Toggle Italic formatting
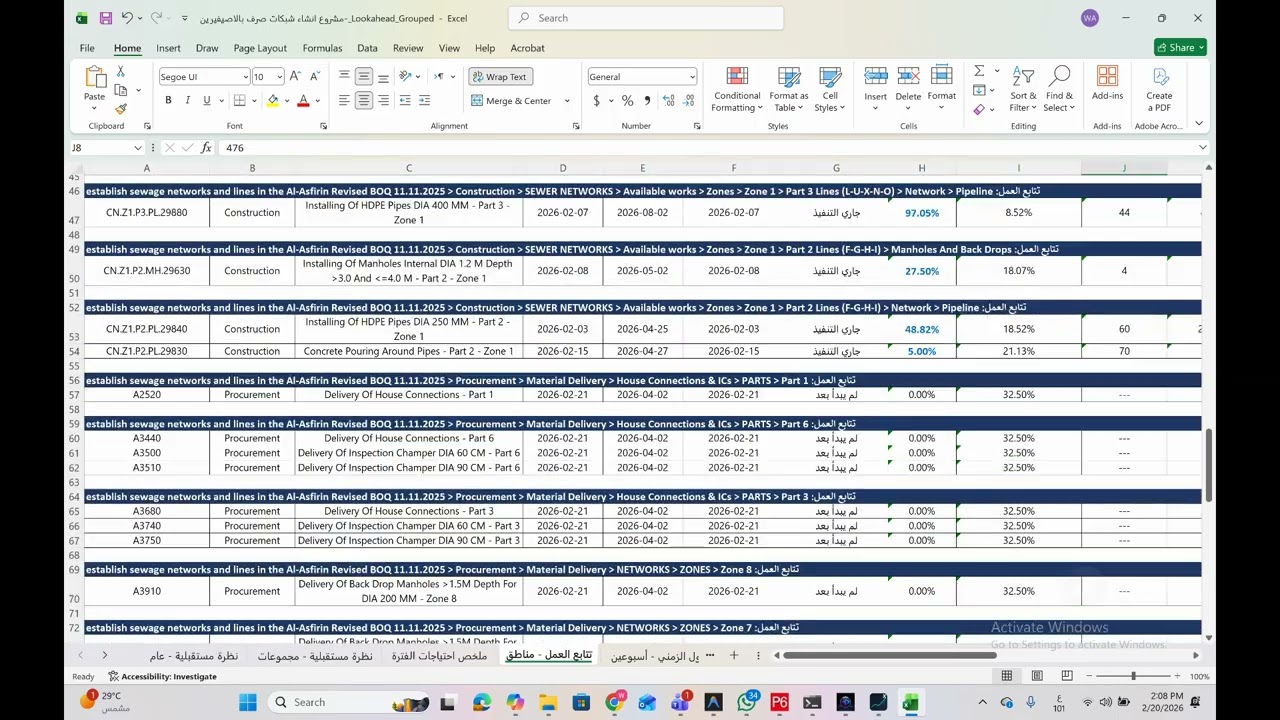 [187, 101]
